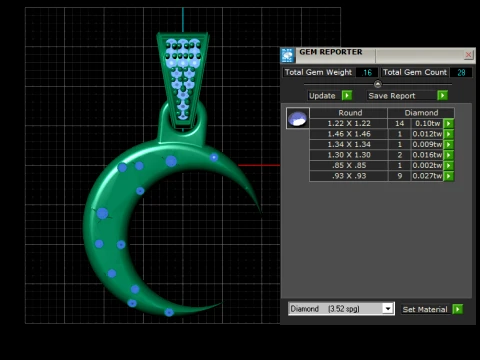Click the slider handle below Total Gem Weight

point(377,84)
